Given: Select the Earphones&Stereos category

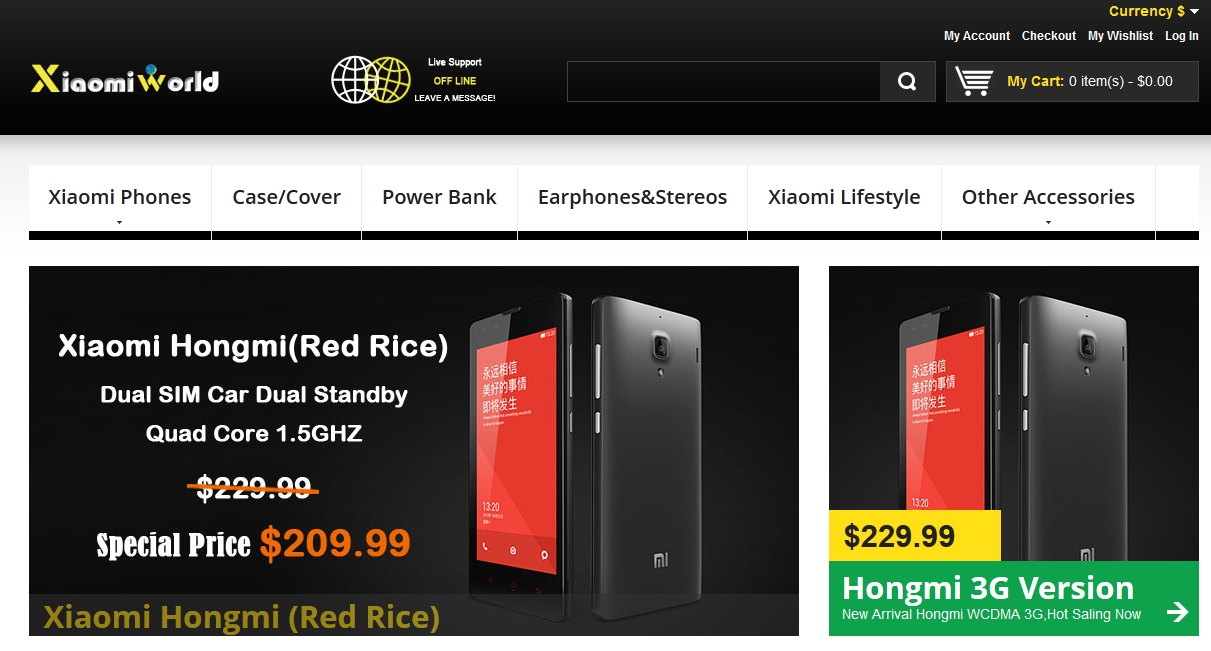Looking at the screenshot, I should click(633, 198).
